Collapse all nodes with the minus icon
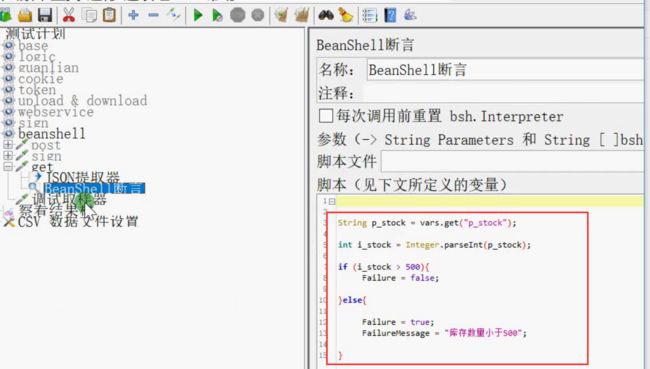The width and height of the screenshot is (650, 369). click(153, 15)
